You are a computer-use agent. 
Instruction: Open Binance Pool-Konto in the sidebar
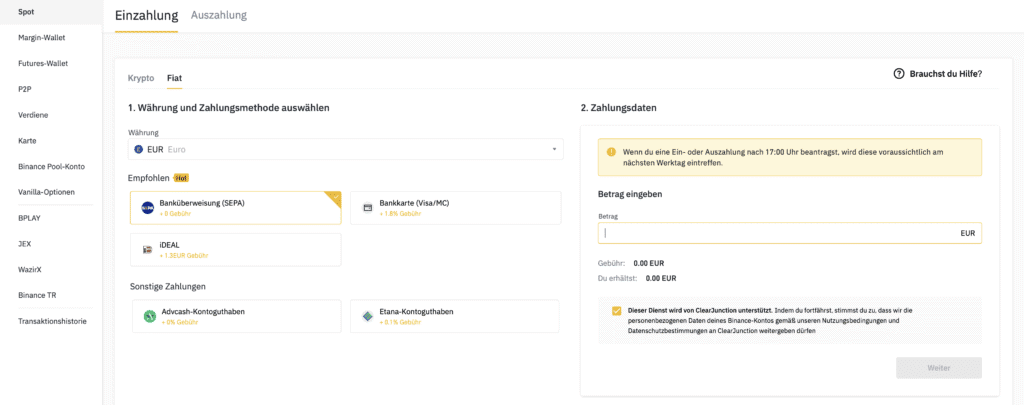(51, 167)
